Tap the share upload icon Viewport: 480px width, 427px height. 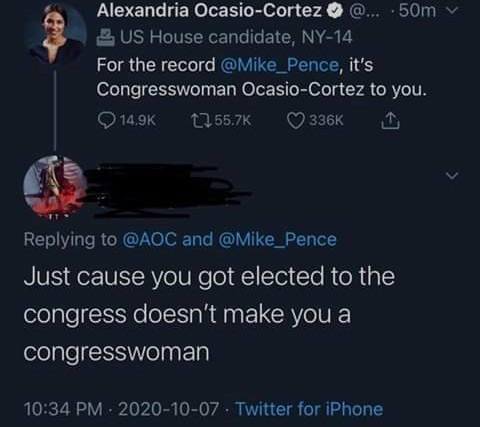[390, 121]
